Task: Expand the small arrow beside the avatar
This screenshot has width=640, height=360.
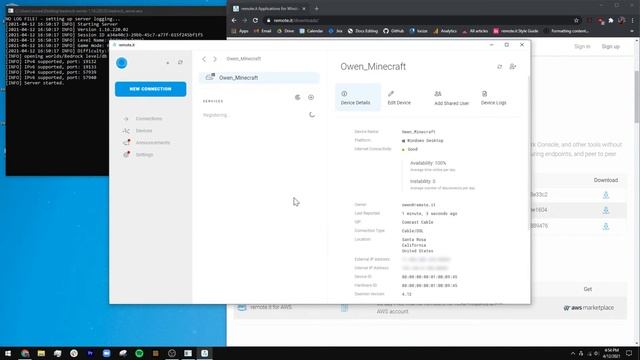Action: (167, 62)
